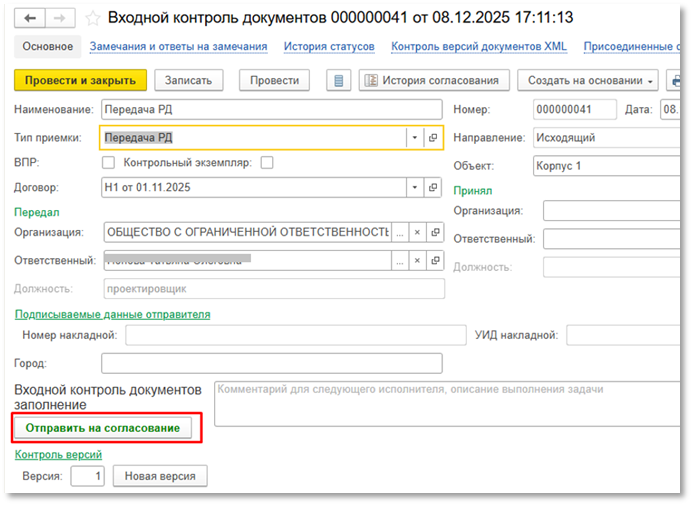
Task: Enable the Контрольный экземпляр checkbox
Action: pos(266,162)
